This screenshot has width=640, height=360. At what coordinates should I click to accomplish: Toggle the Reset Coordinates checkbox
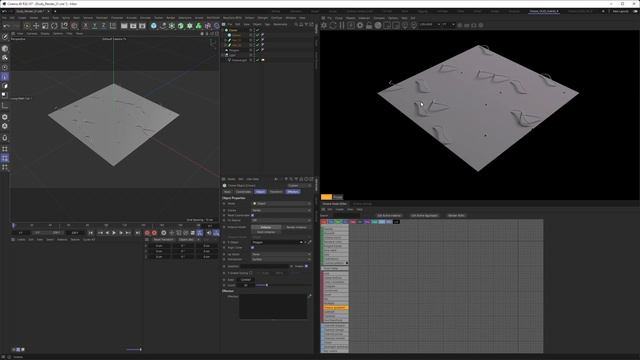[x=253, y=215]
